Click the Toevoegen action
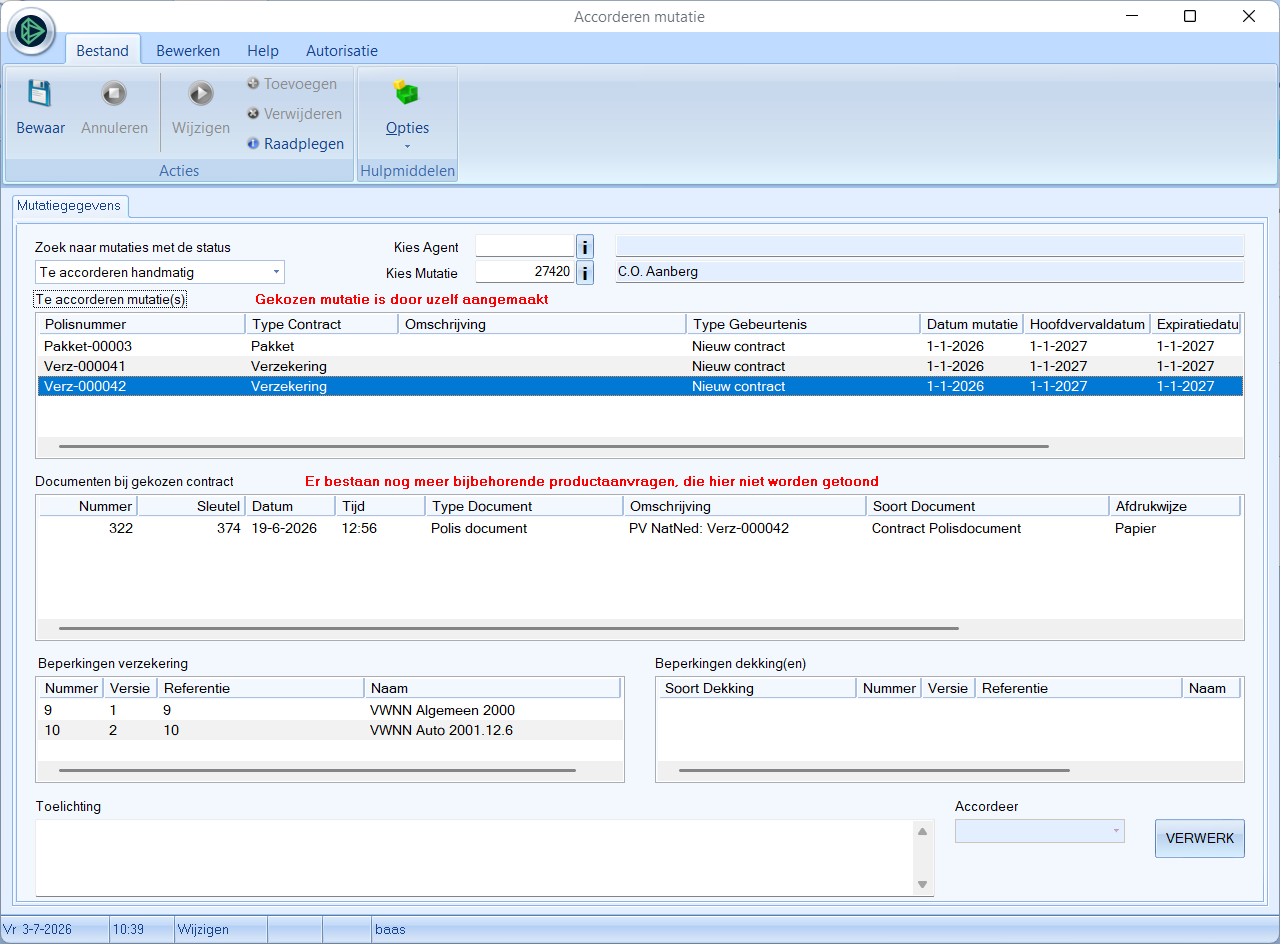This screenshot has width=1280, height=944. point(291,84)
